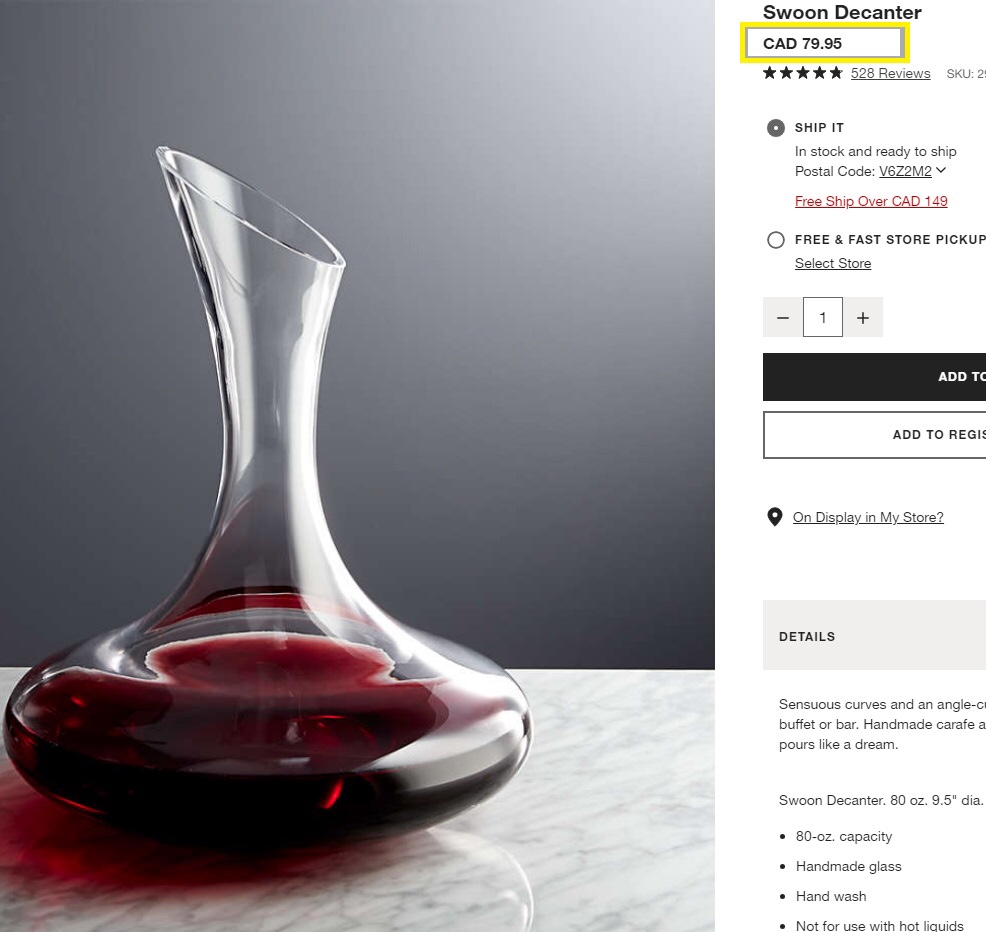Viewport: 986px width, 932px height.
Task: Select the SHIP IT radio button
Action: (x=775, y=127)
